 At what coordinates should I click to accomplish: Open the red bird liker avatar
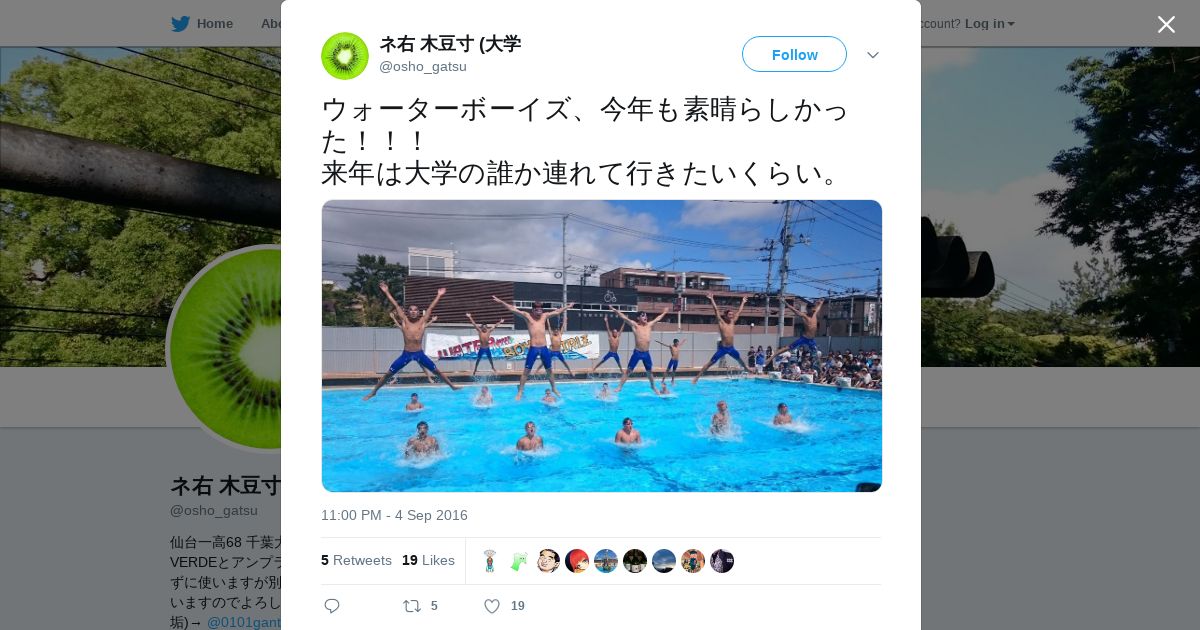point(577,561)
